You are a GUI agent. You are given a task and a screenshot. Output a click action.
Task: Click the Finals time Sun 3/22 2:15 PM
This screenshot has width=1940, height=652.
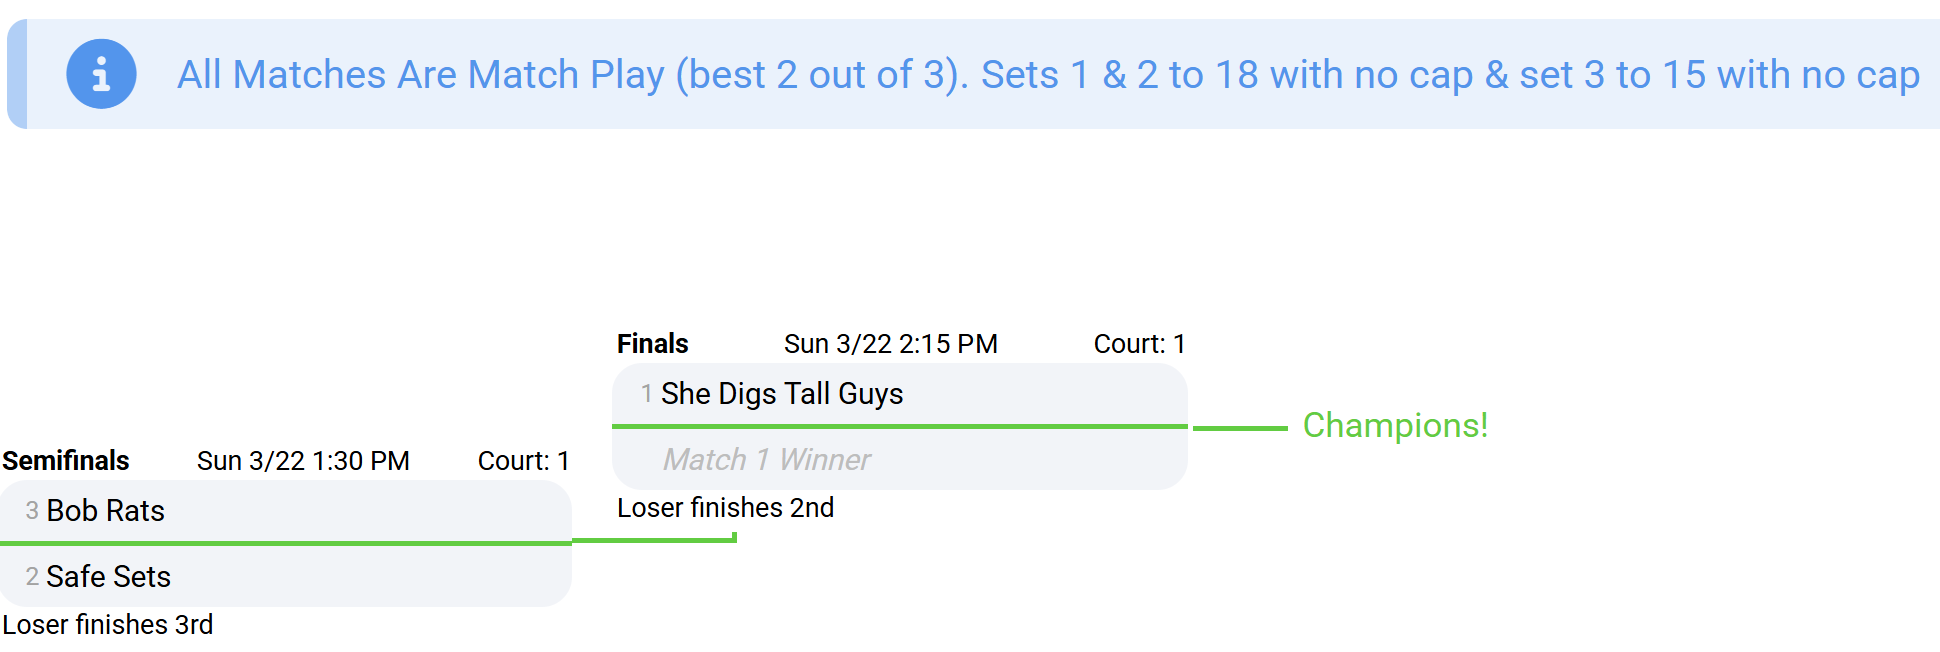point(890,344)
